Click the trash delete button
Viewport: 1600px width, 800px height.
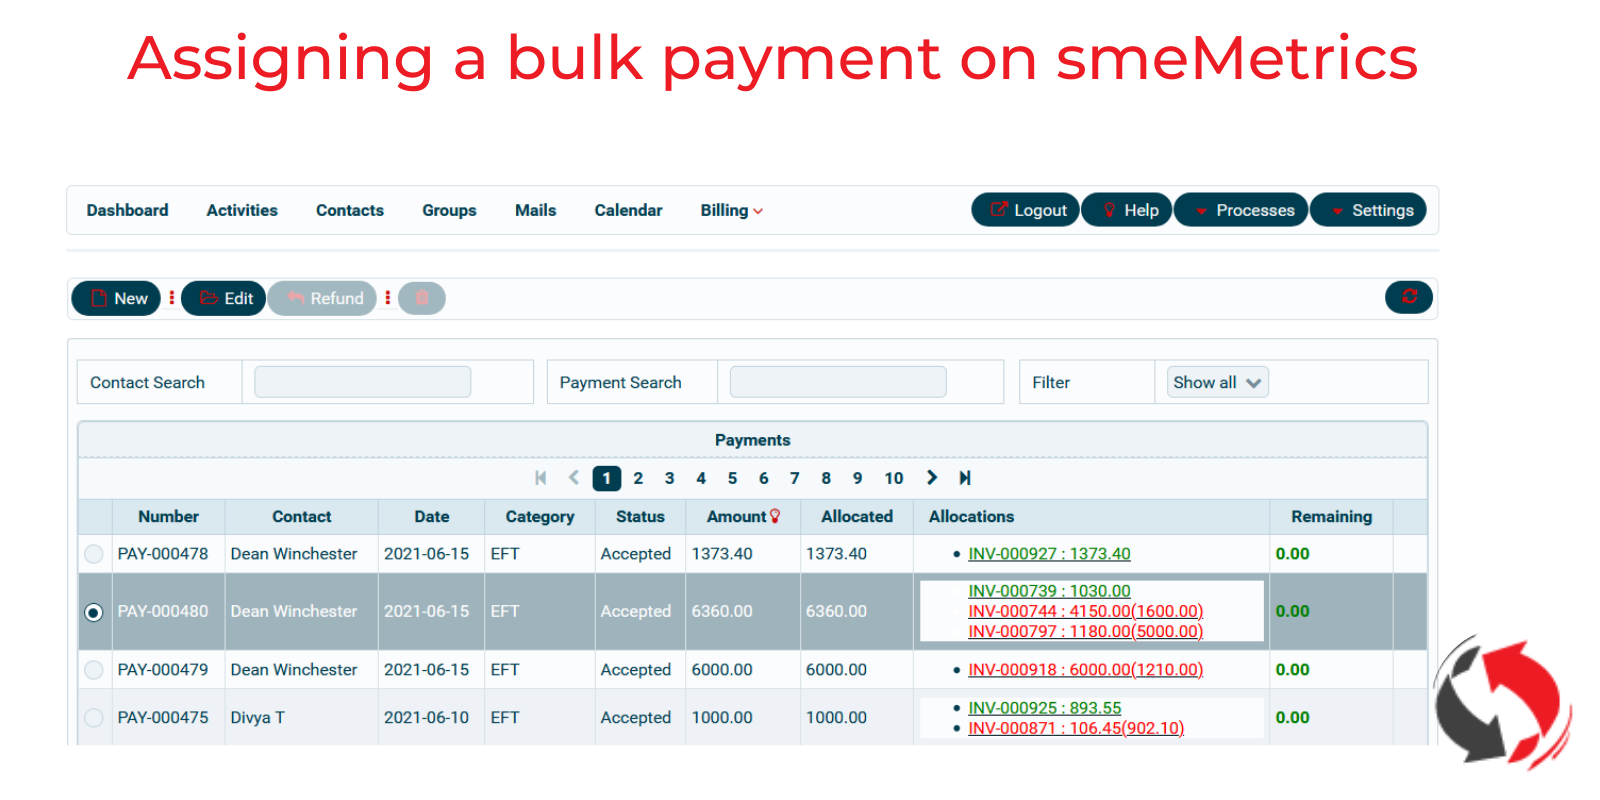(x=422, y=298)
